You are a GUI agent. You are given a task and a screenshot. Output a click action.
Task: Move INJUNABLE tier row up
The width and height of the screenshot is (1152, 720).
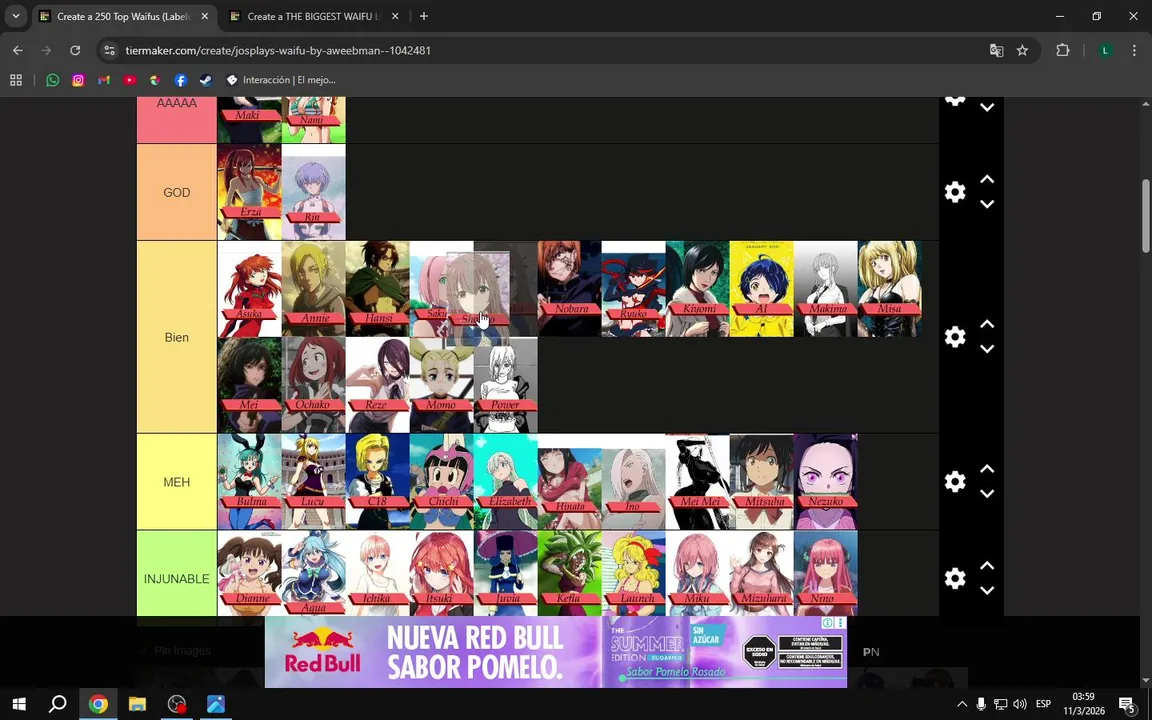pyautogui.click(x=987, y=566)
